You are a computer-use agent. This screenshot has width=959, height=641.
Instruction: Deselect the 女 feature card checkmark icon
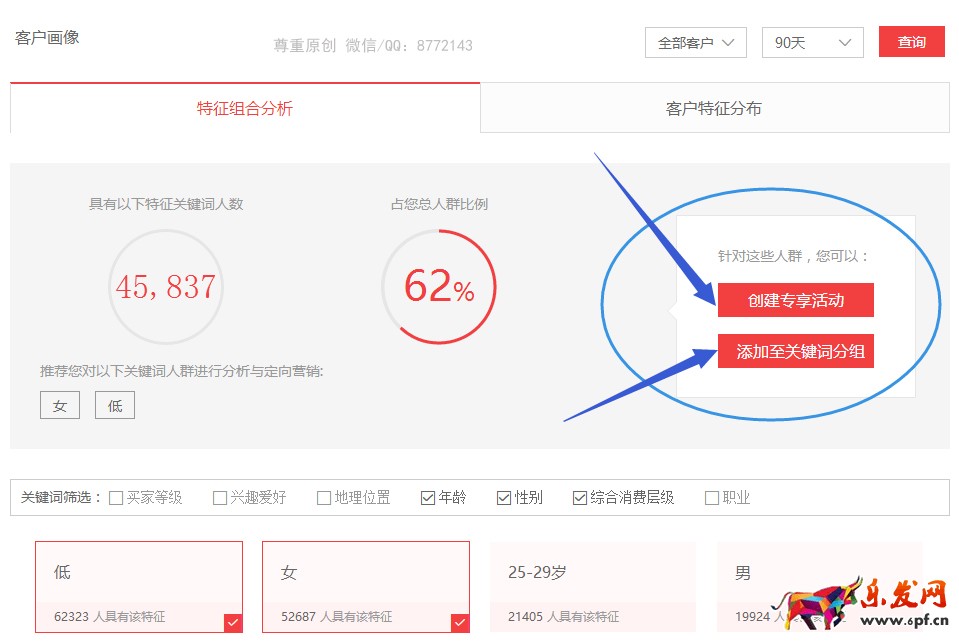pos(460,623)
